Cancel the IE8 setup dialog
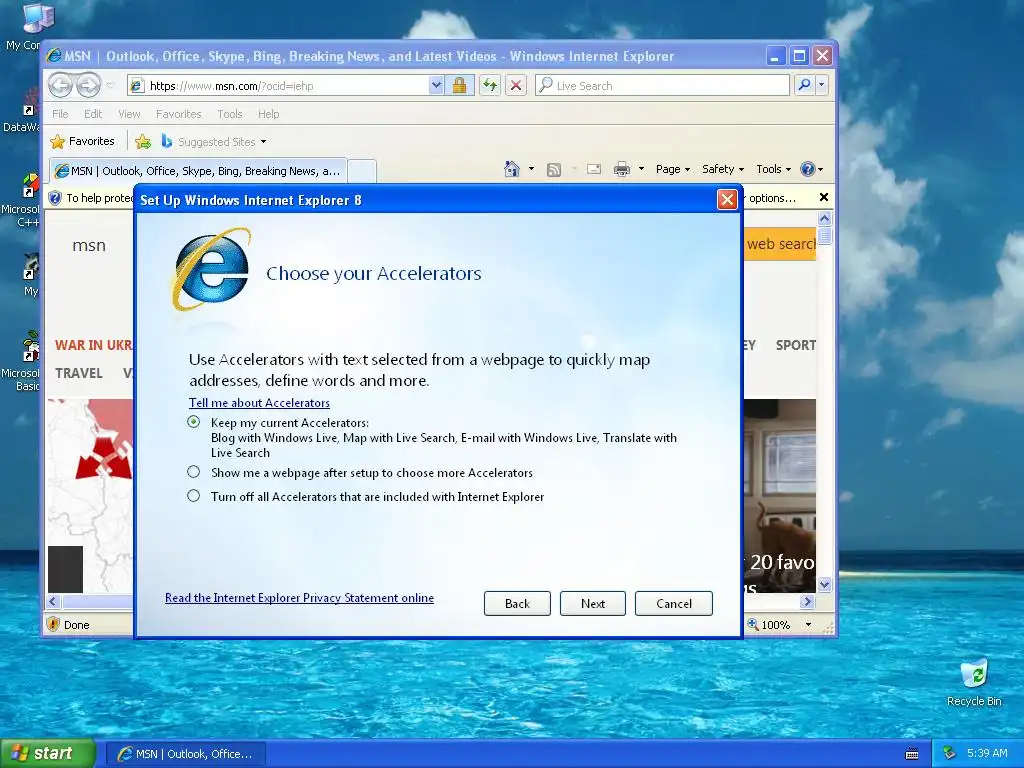Screen dimensions: 1024x768 [674, 603]
